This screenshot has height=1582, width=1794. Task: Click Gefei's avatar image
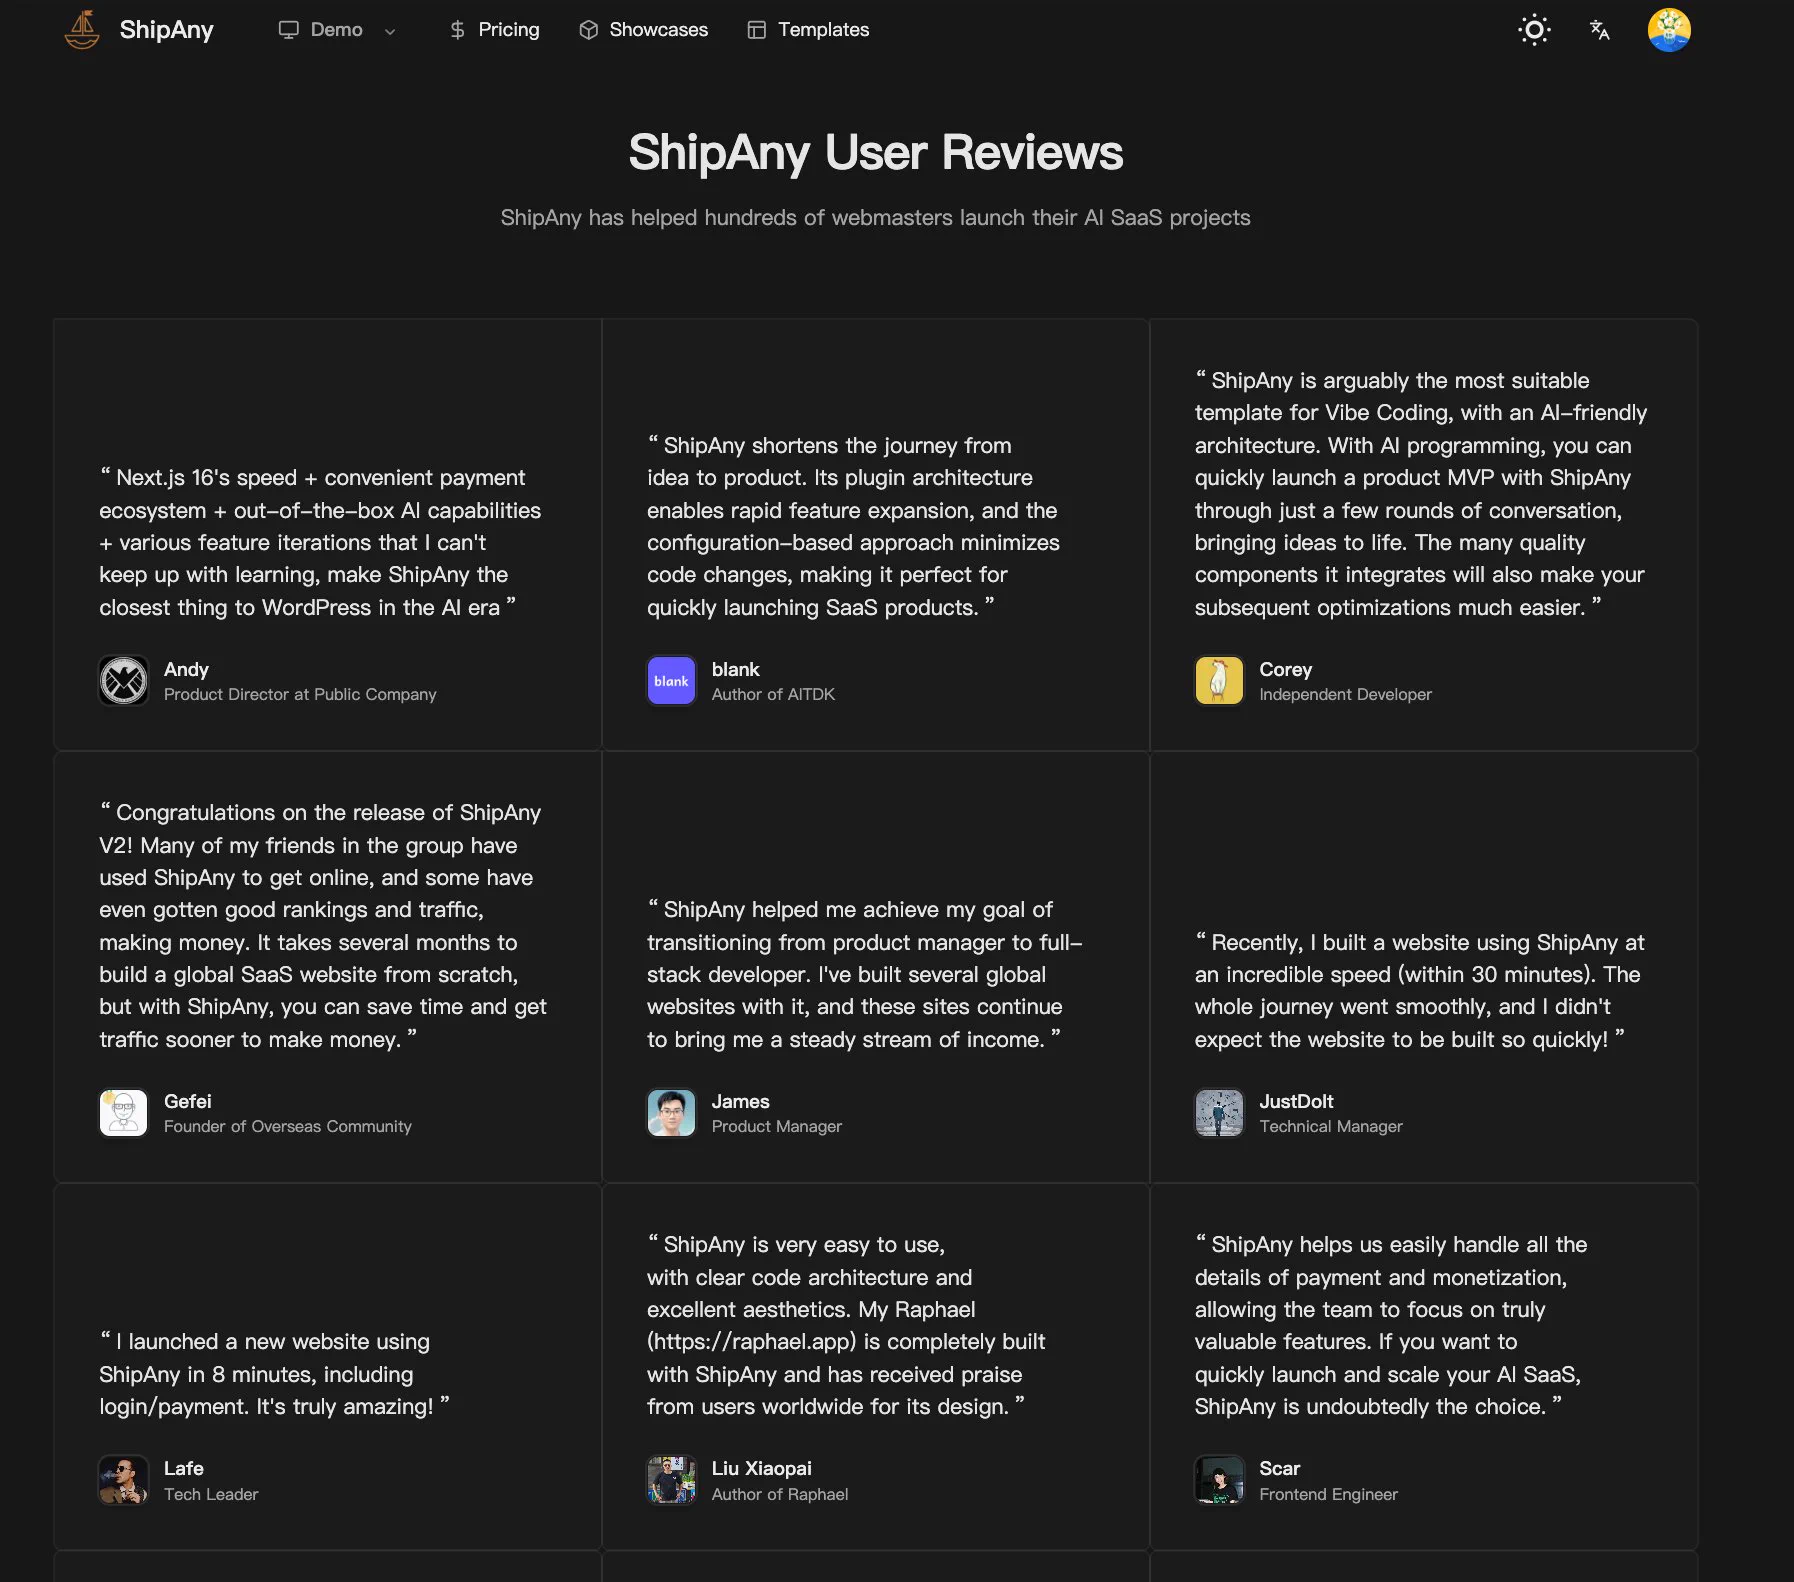coord(124,1113)
